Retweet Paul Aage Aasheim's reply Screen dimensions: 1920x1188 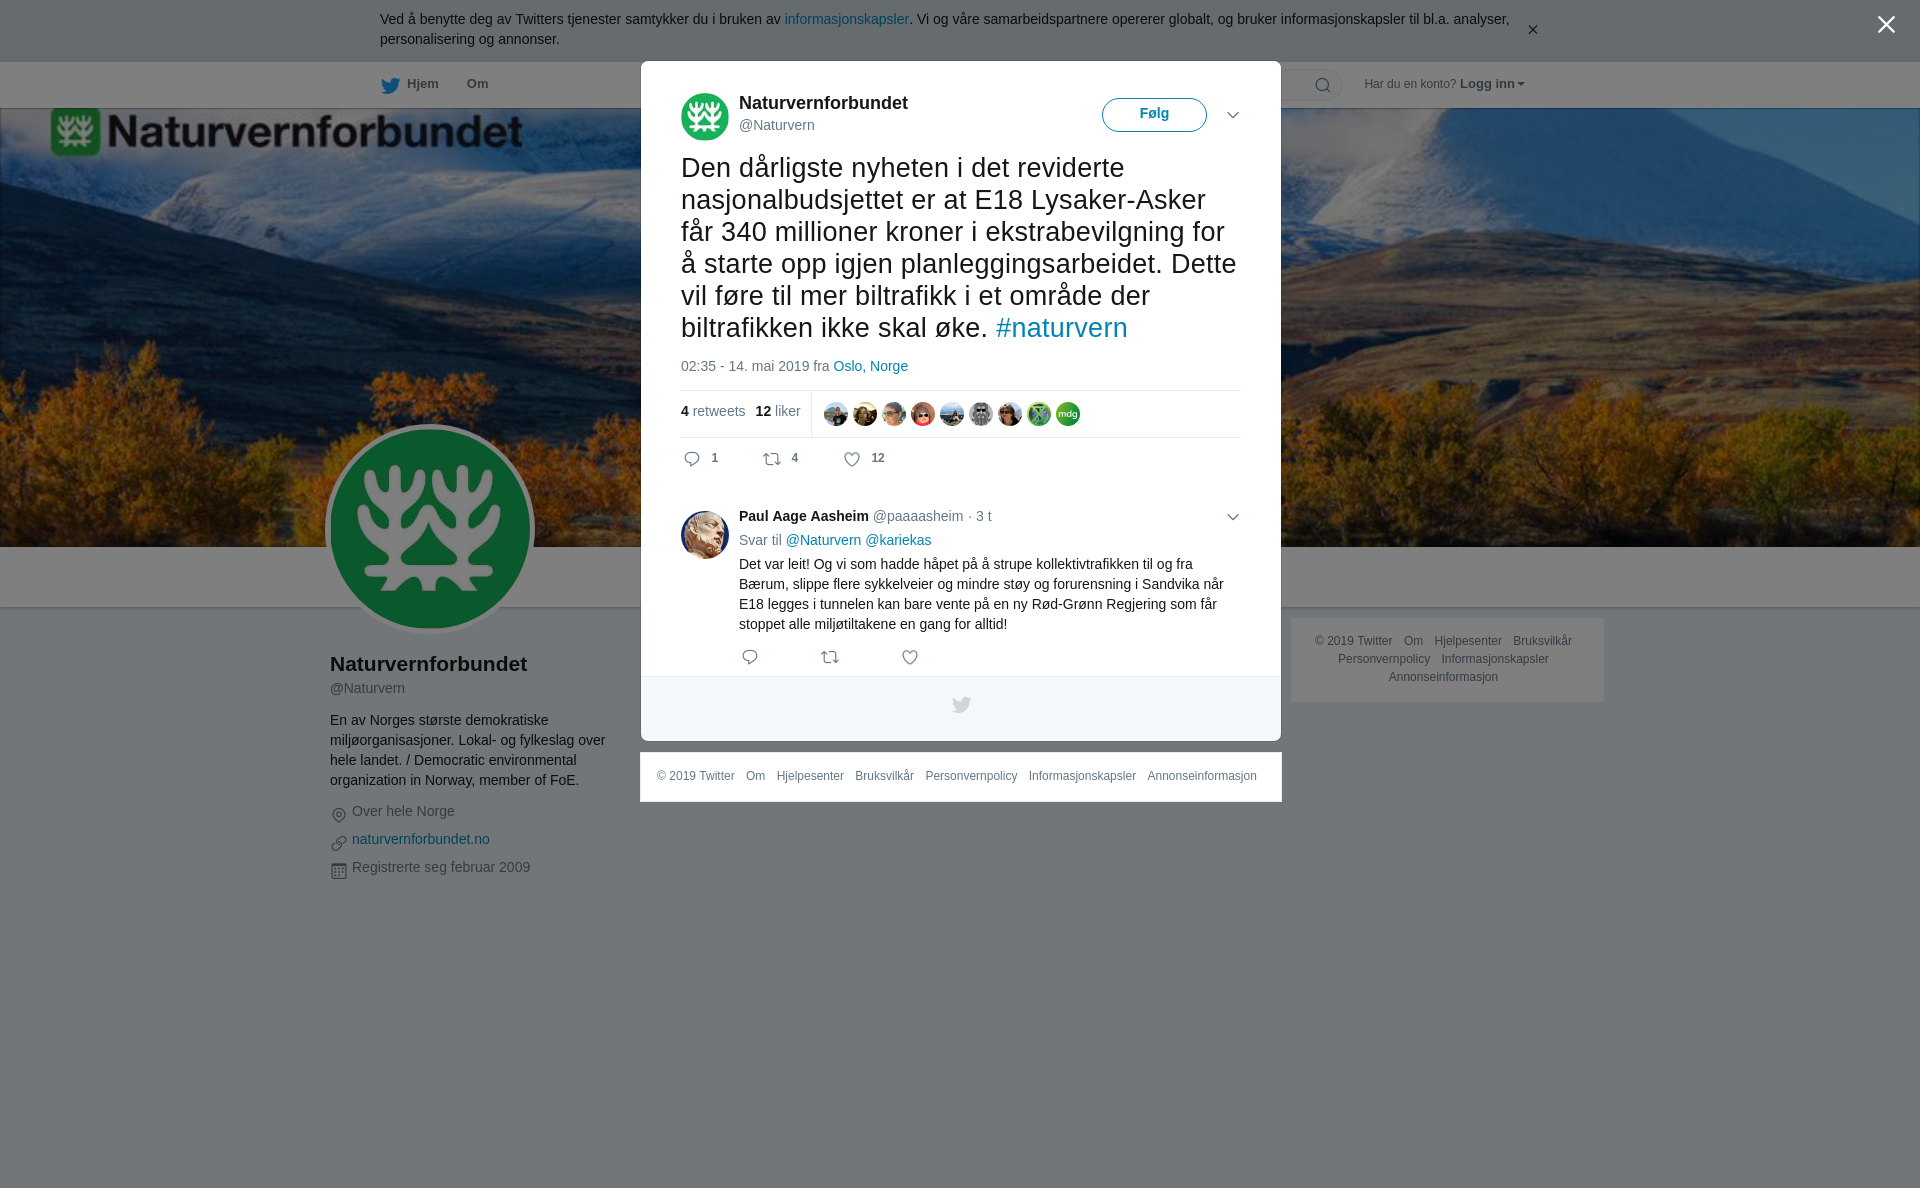pyautogui.click(x=830, y=657)
